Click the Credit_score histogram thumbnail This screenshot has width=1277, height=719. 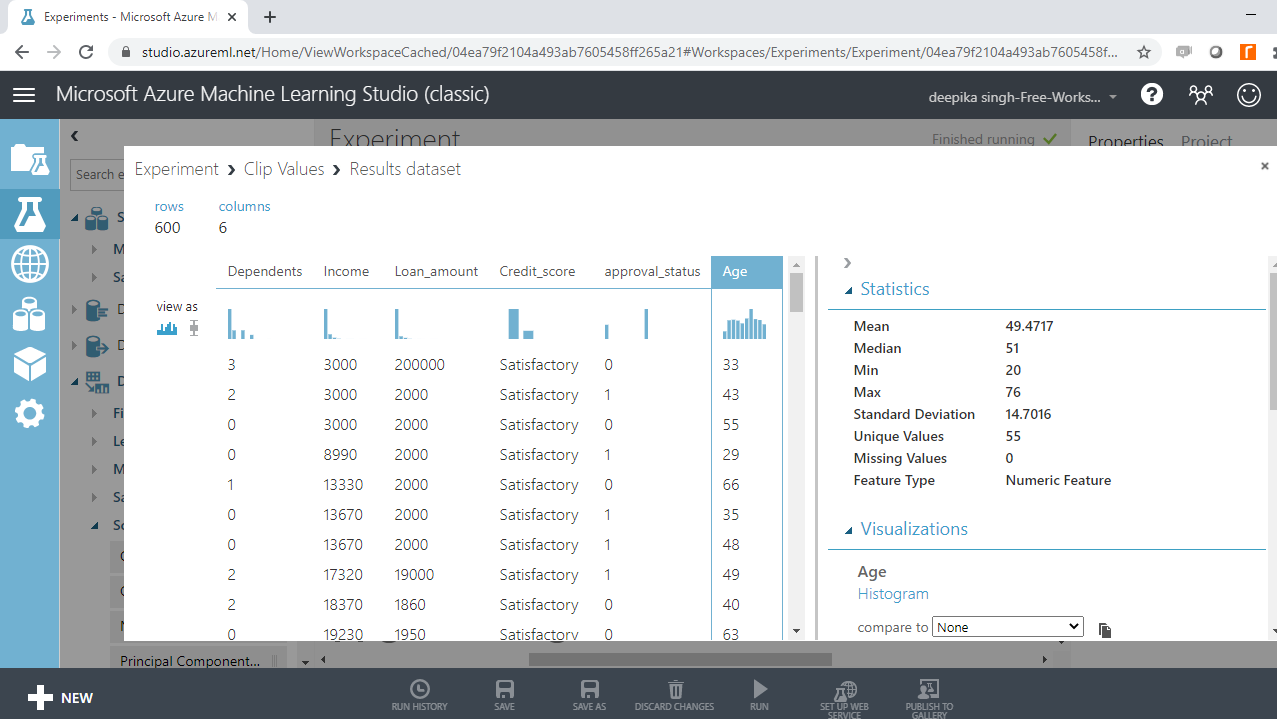tap(521, 324)
